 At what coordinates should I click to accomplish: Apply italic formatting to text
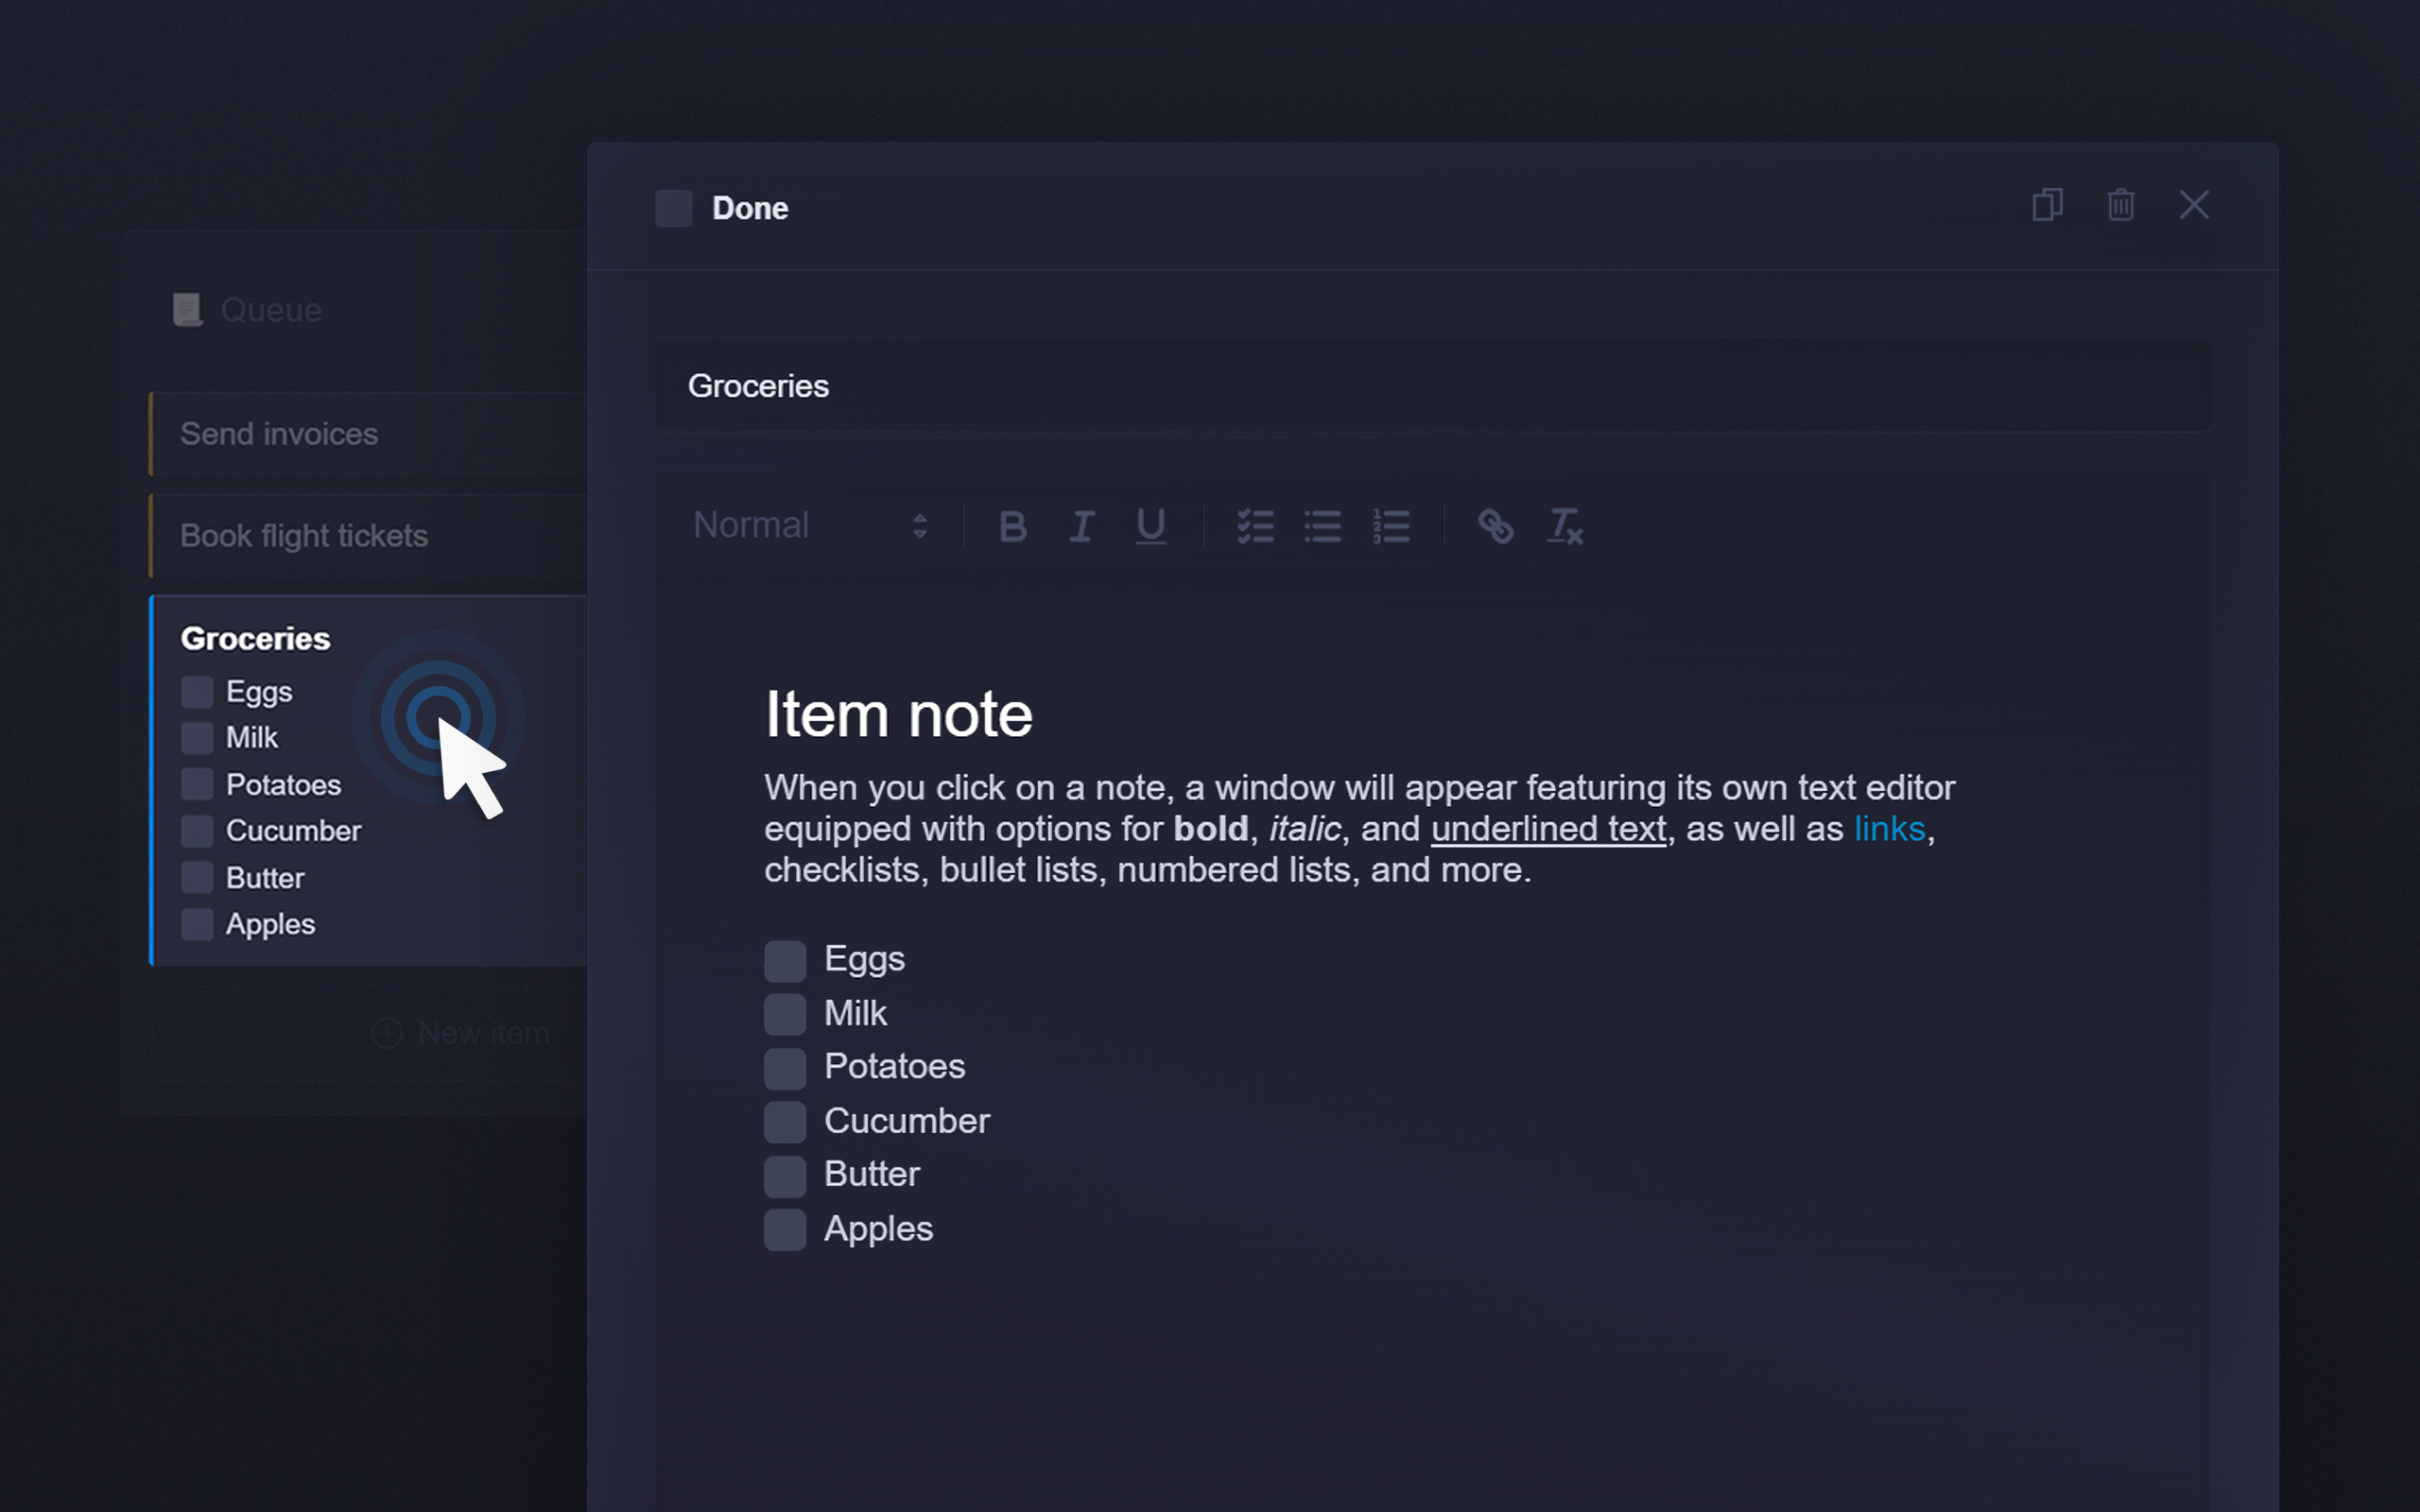1079,524
